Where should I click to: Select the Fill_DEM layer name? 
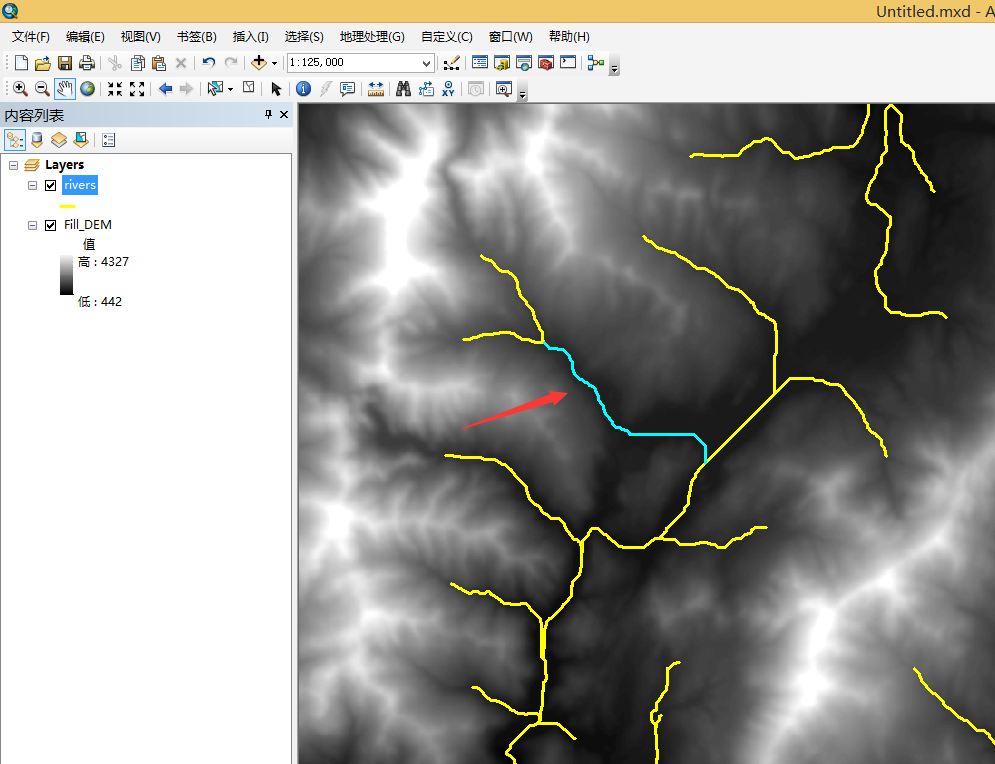(88, 225)
